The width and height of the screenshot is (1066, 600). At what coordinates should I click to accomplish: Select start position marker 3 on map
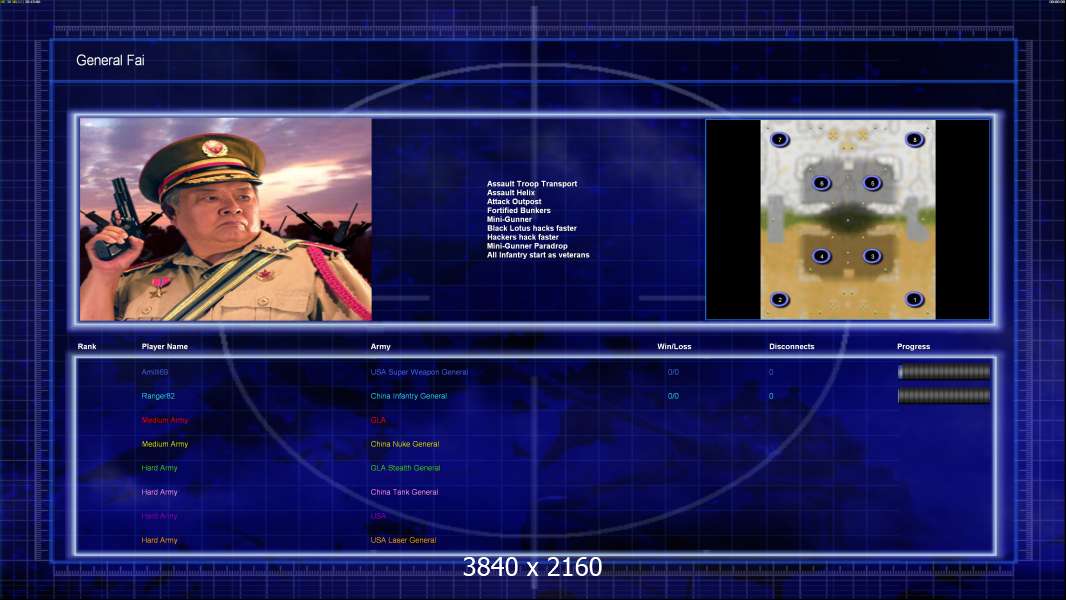(x=872, y=256)
